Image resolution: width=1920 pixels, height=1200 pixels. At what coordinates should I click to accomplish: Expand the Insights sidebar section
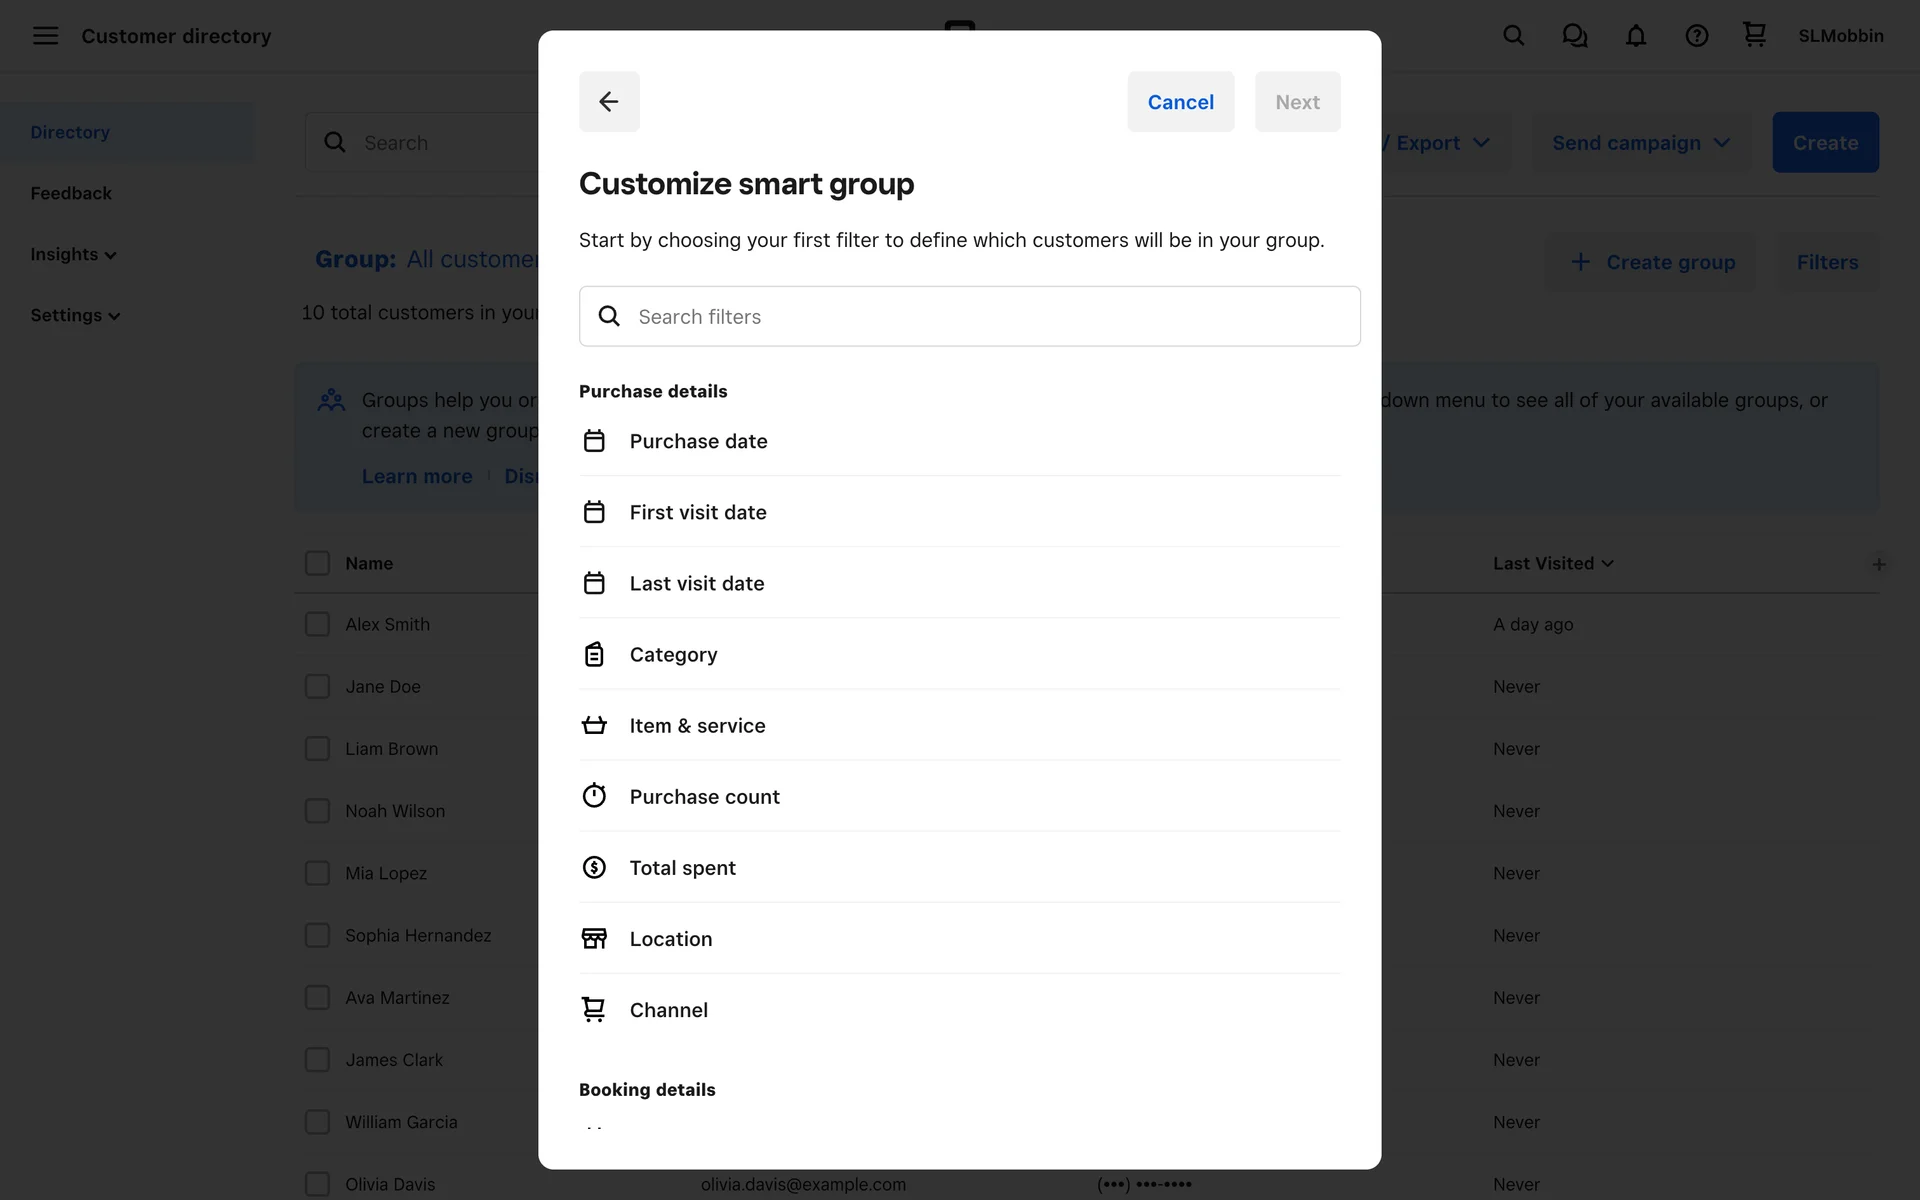click(x=73, y=255)
